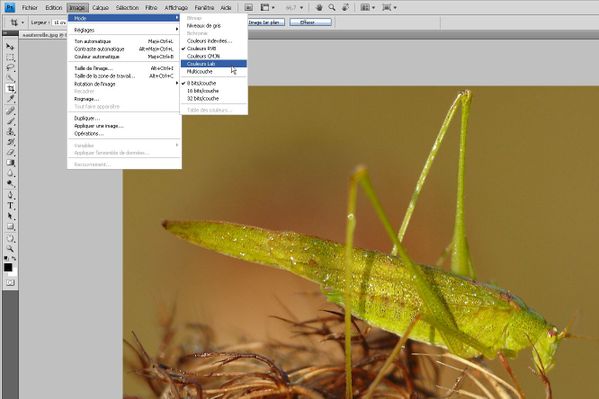Click the Image 1er plan button
The image size is (599, 399).
coord(266,23)
